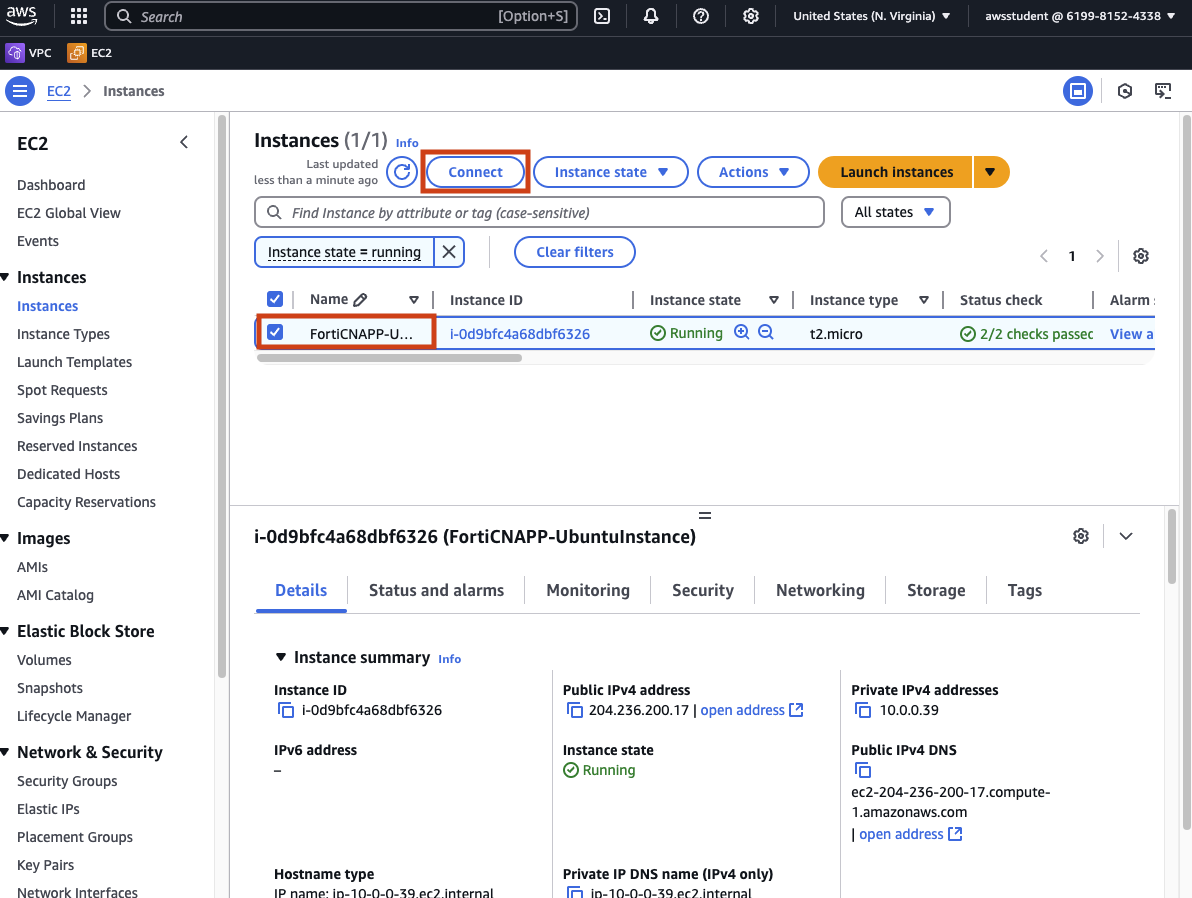1192x898 pixels.
Task: Switch to the Security tab
Action: 702,590
